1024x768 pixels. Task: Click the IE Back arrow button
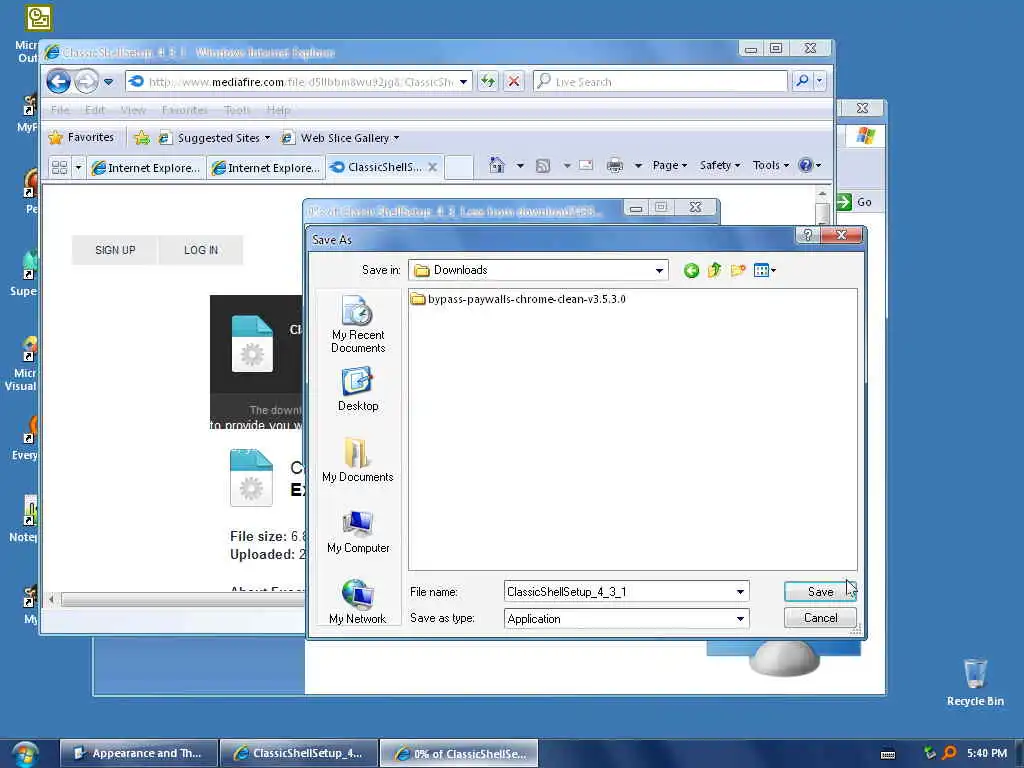click(58, 82)
